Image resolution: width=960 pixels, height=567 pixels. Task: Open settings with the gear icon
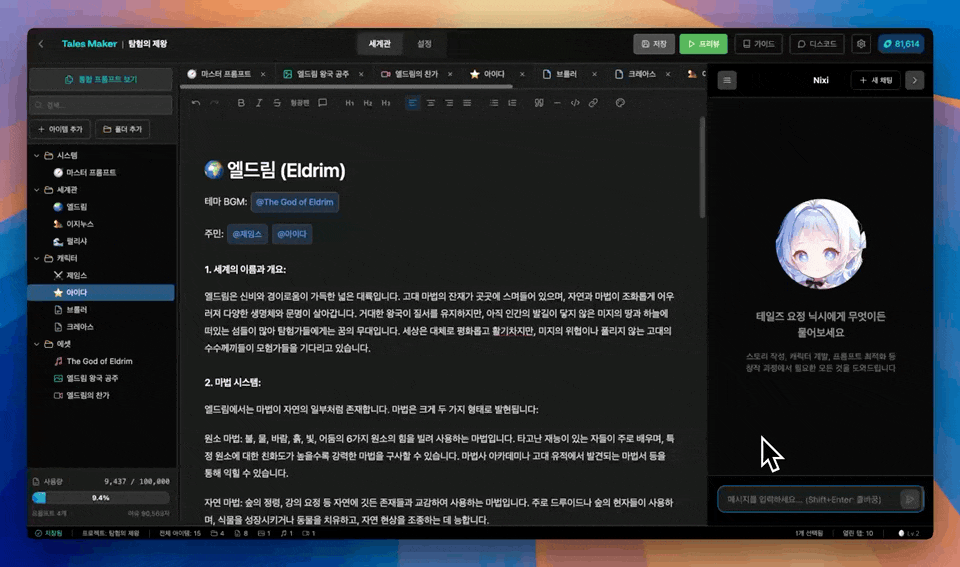point(860,44)
